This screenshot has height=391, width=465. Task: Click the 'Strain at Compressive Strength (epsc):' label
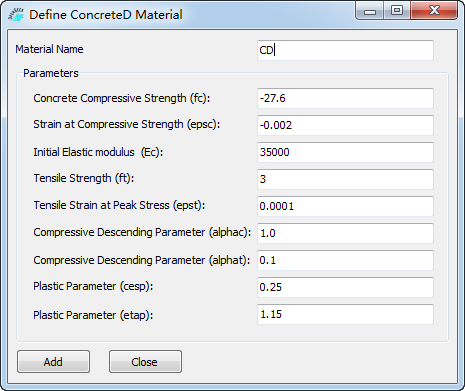tap(127, 124)
